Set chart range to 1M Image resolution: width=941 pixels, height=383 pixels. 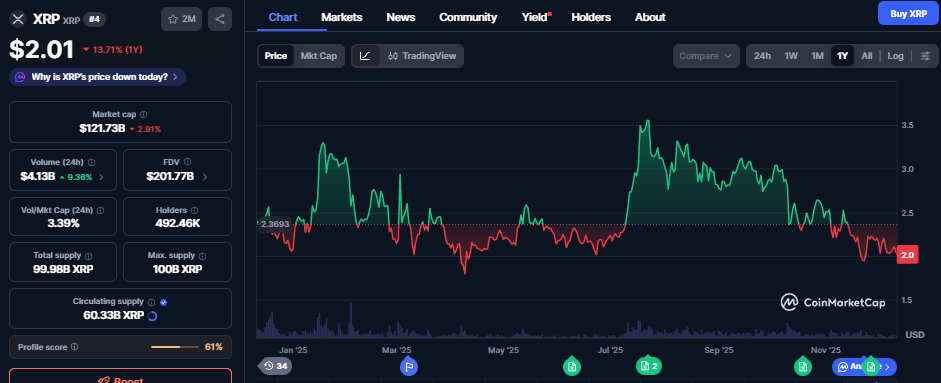click(817, 56)
